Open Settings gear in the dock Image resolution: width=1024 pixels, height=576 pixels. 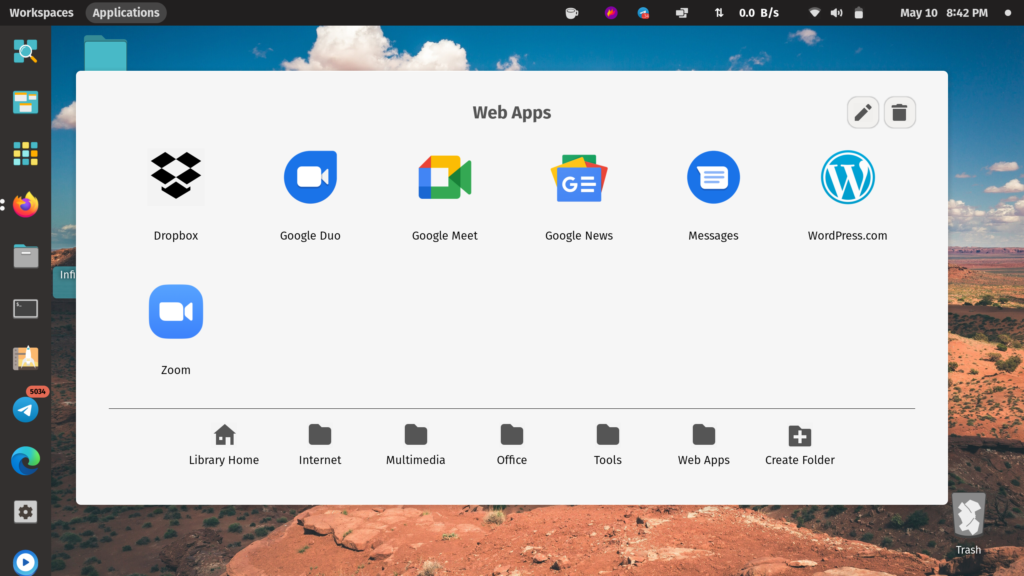25,512
